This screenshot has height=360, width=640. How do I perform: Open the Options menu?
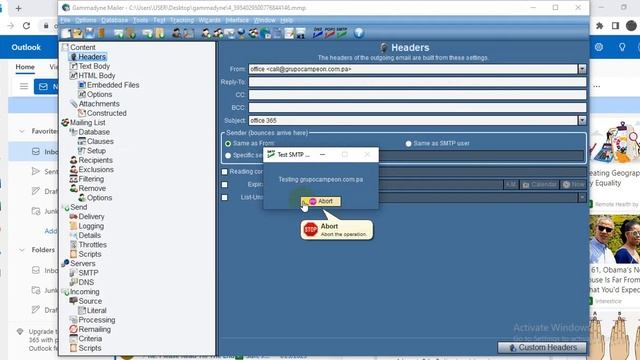[x=85, y=20]
